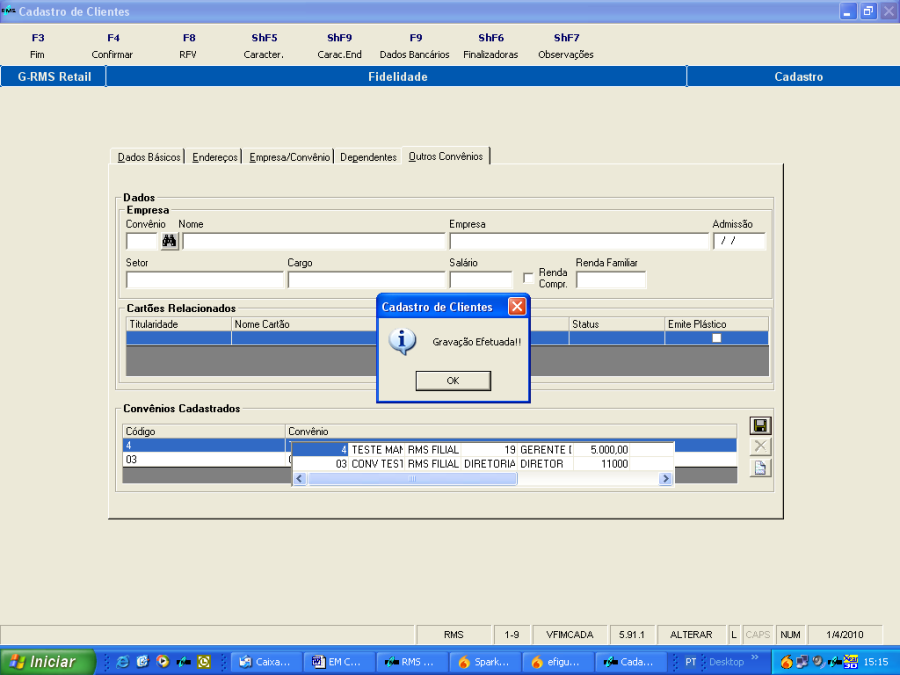
Task: Toggle the Emite Plástico checkbox in the grid
Action: tap(716, 338)
